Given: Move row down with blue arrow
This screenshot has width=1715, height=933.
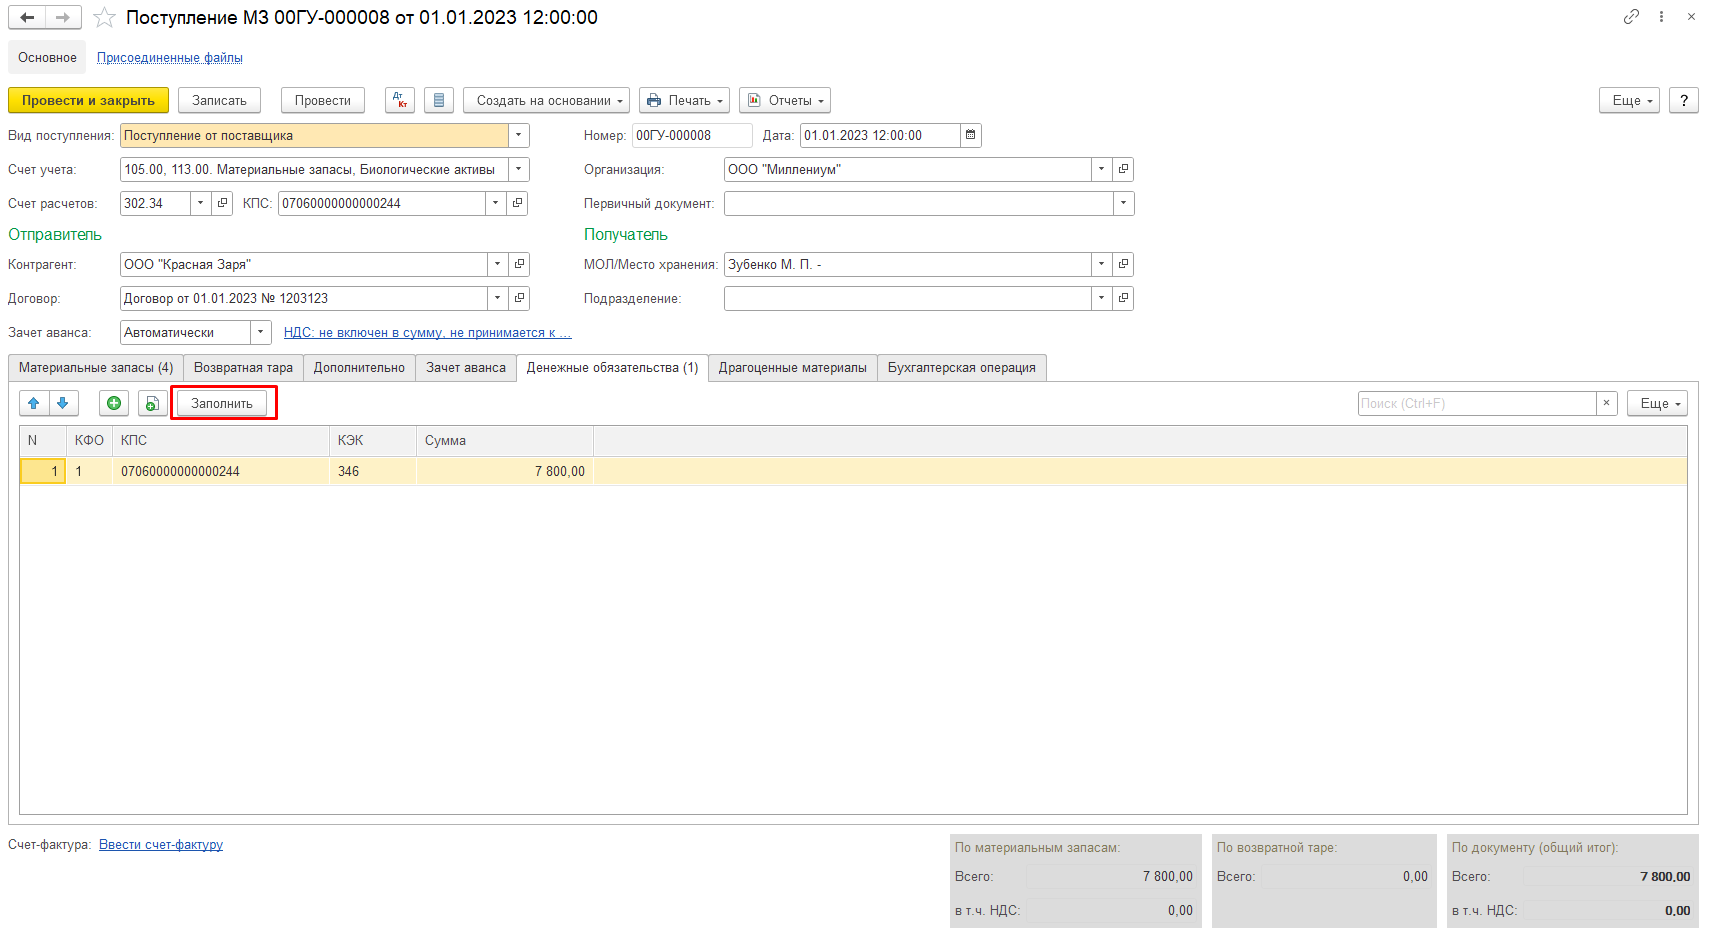Looking at the screenshot, I should click(63, 403).
